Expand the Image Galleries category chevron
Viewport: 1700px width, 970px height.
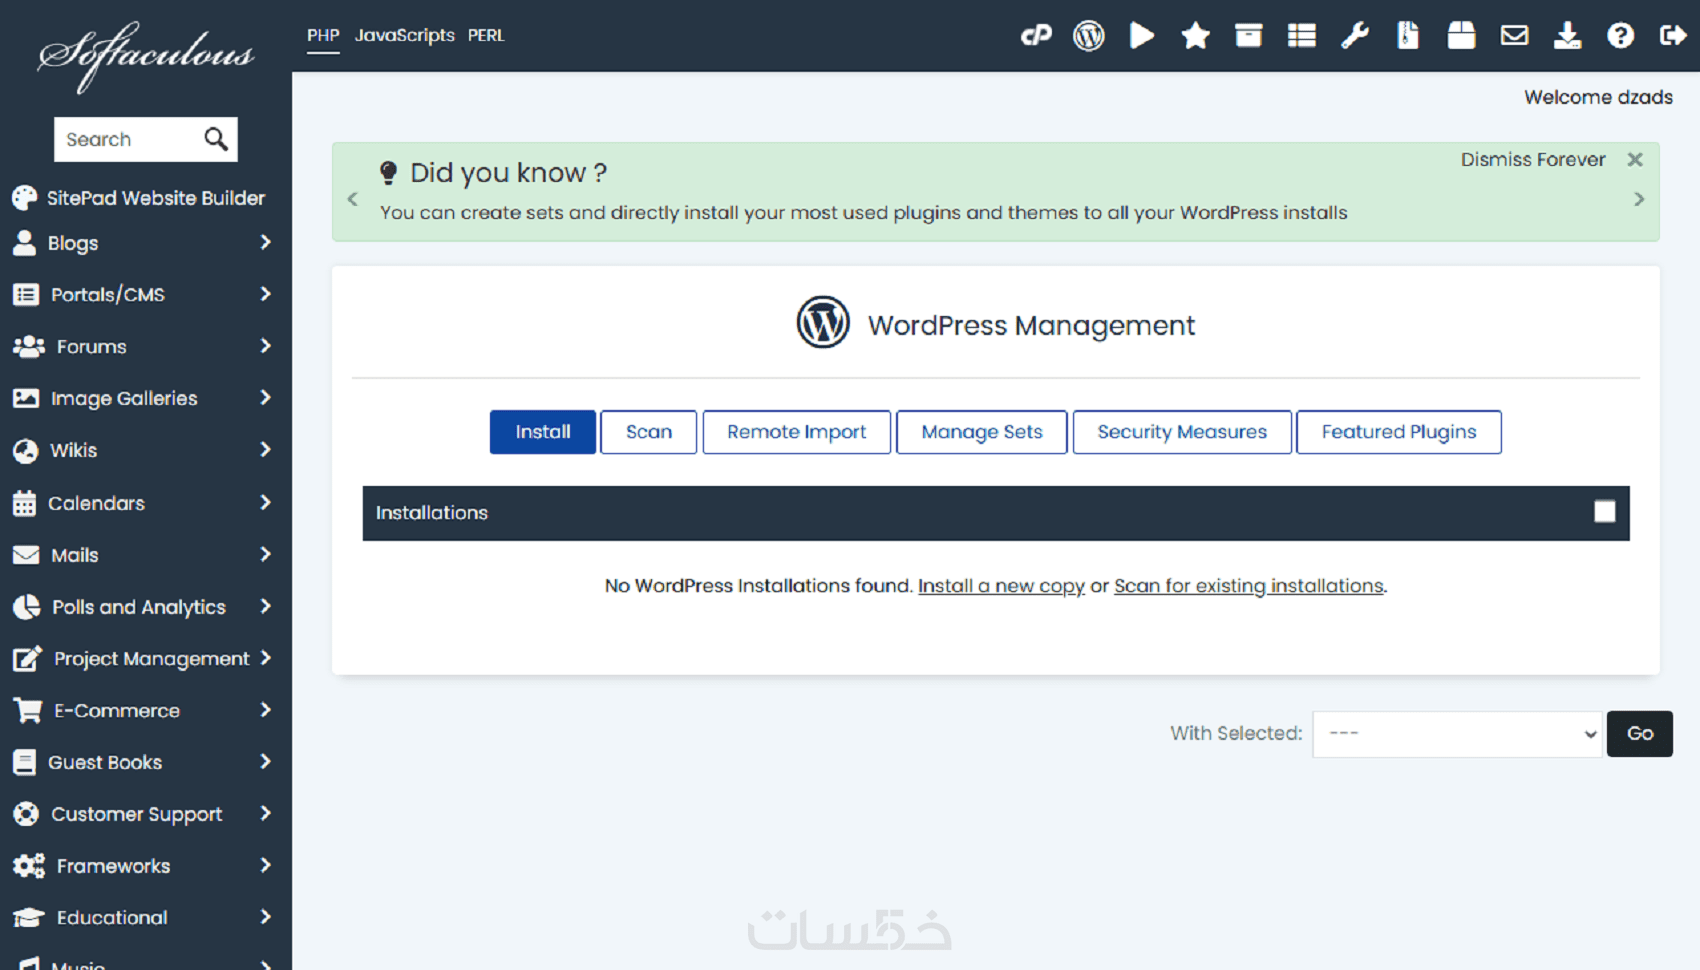point(265,398)
